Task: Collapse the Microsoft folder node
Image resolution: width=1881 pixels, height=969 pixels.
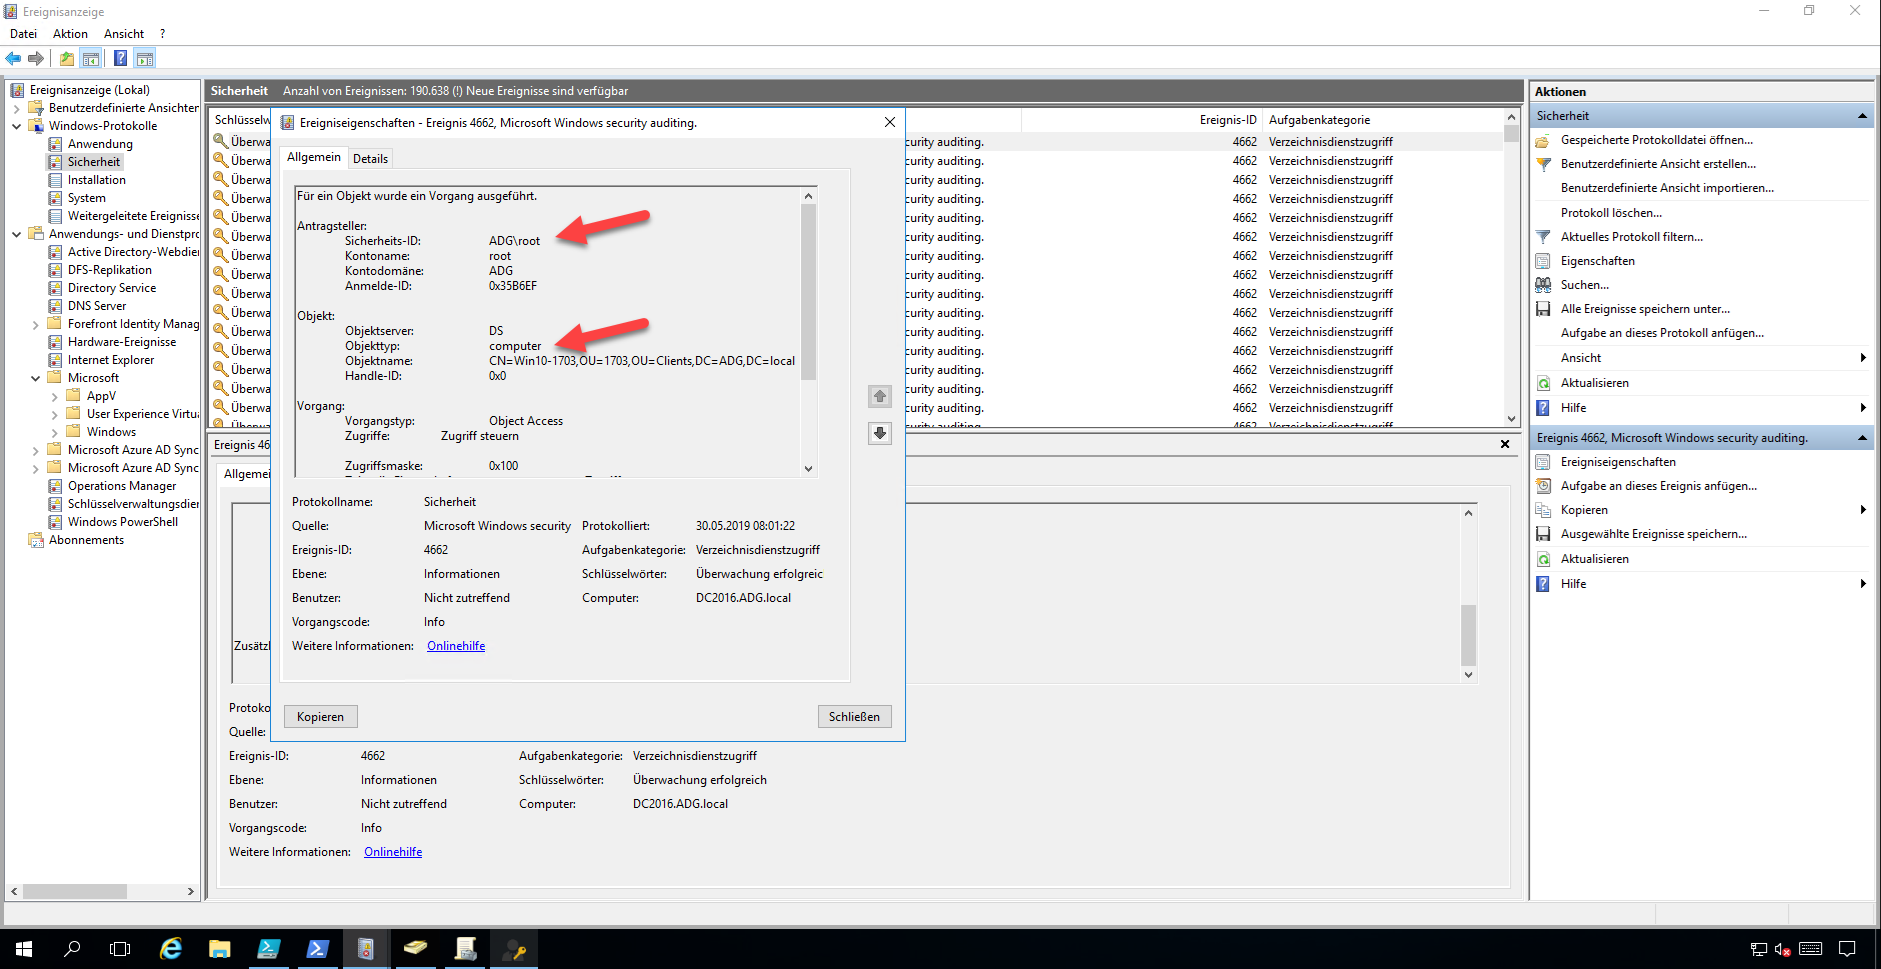Action: tap(36, 378)
